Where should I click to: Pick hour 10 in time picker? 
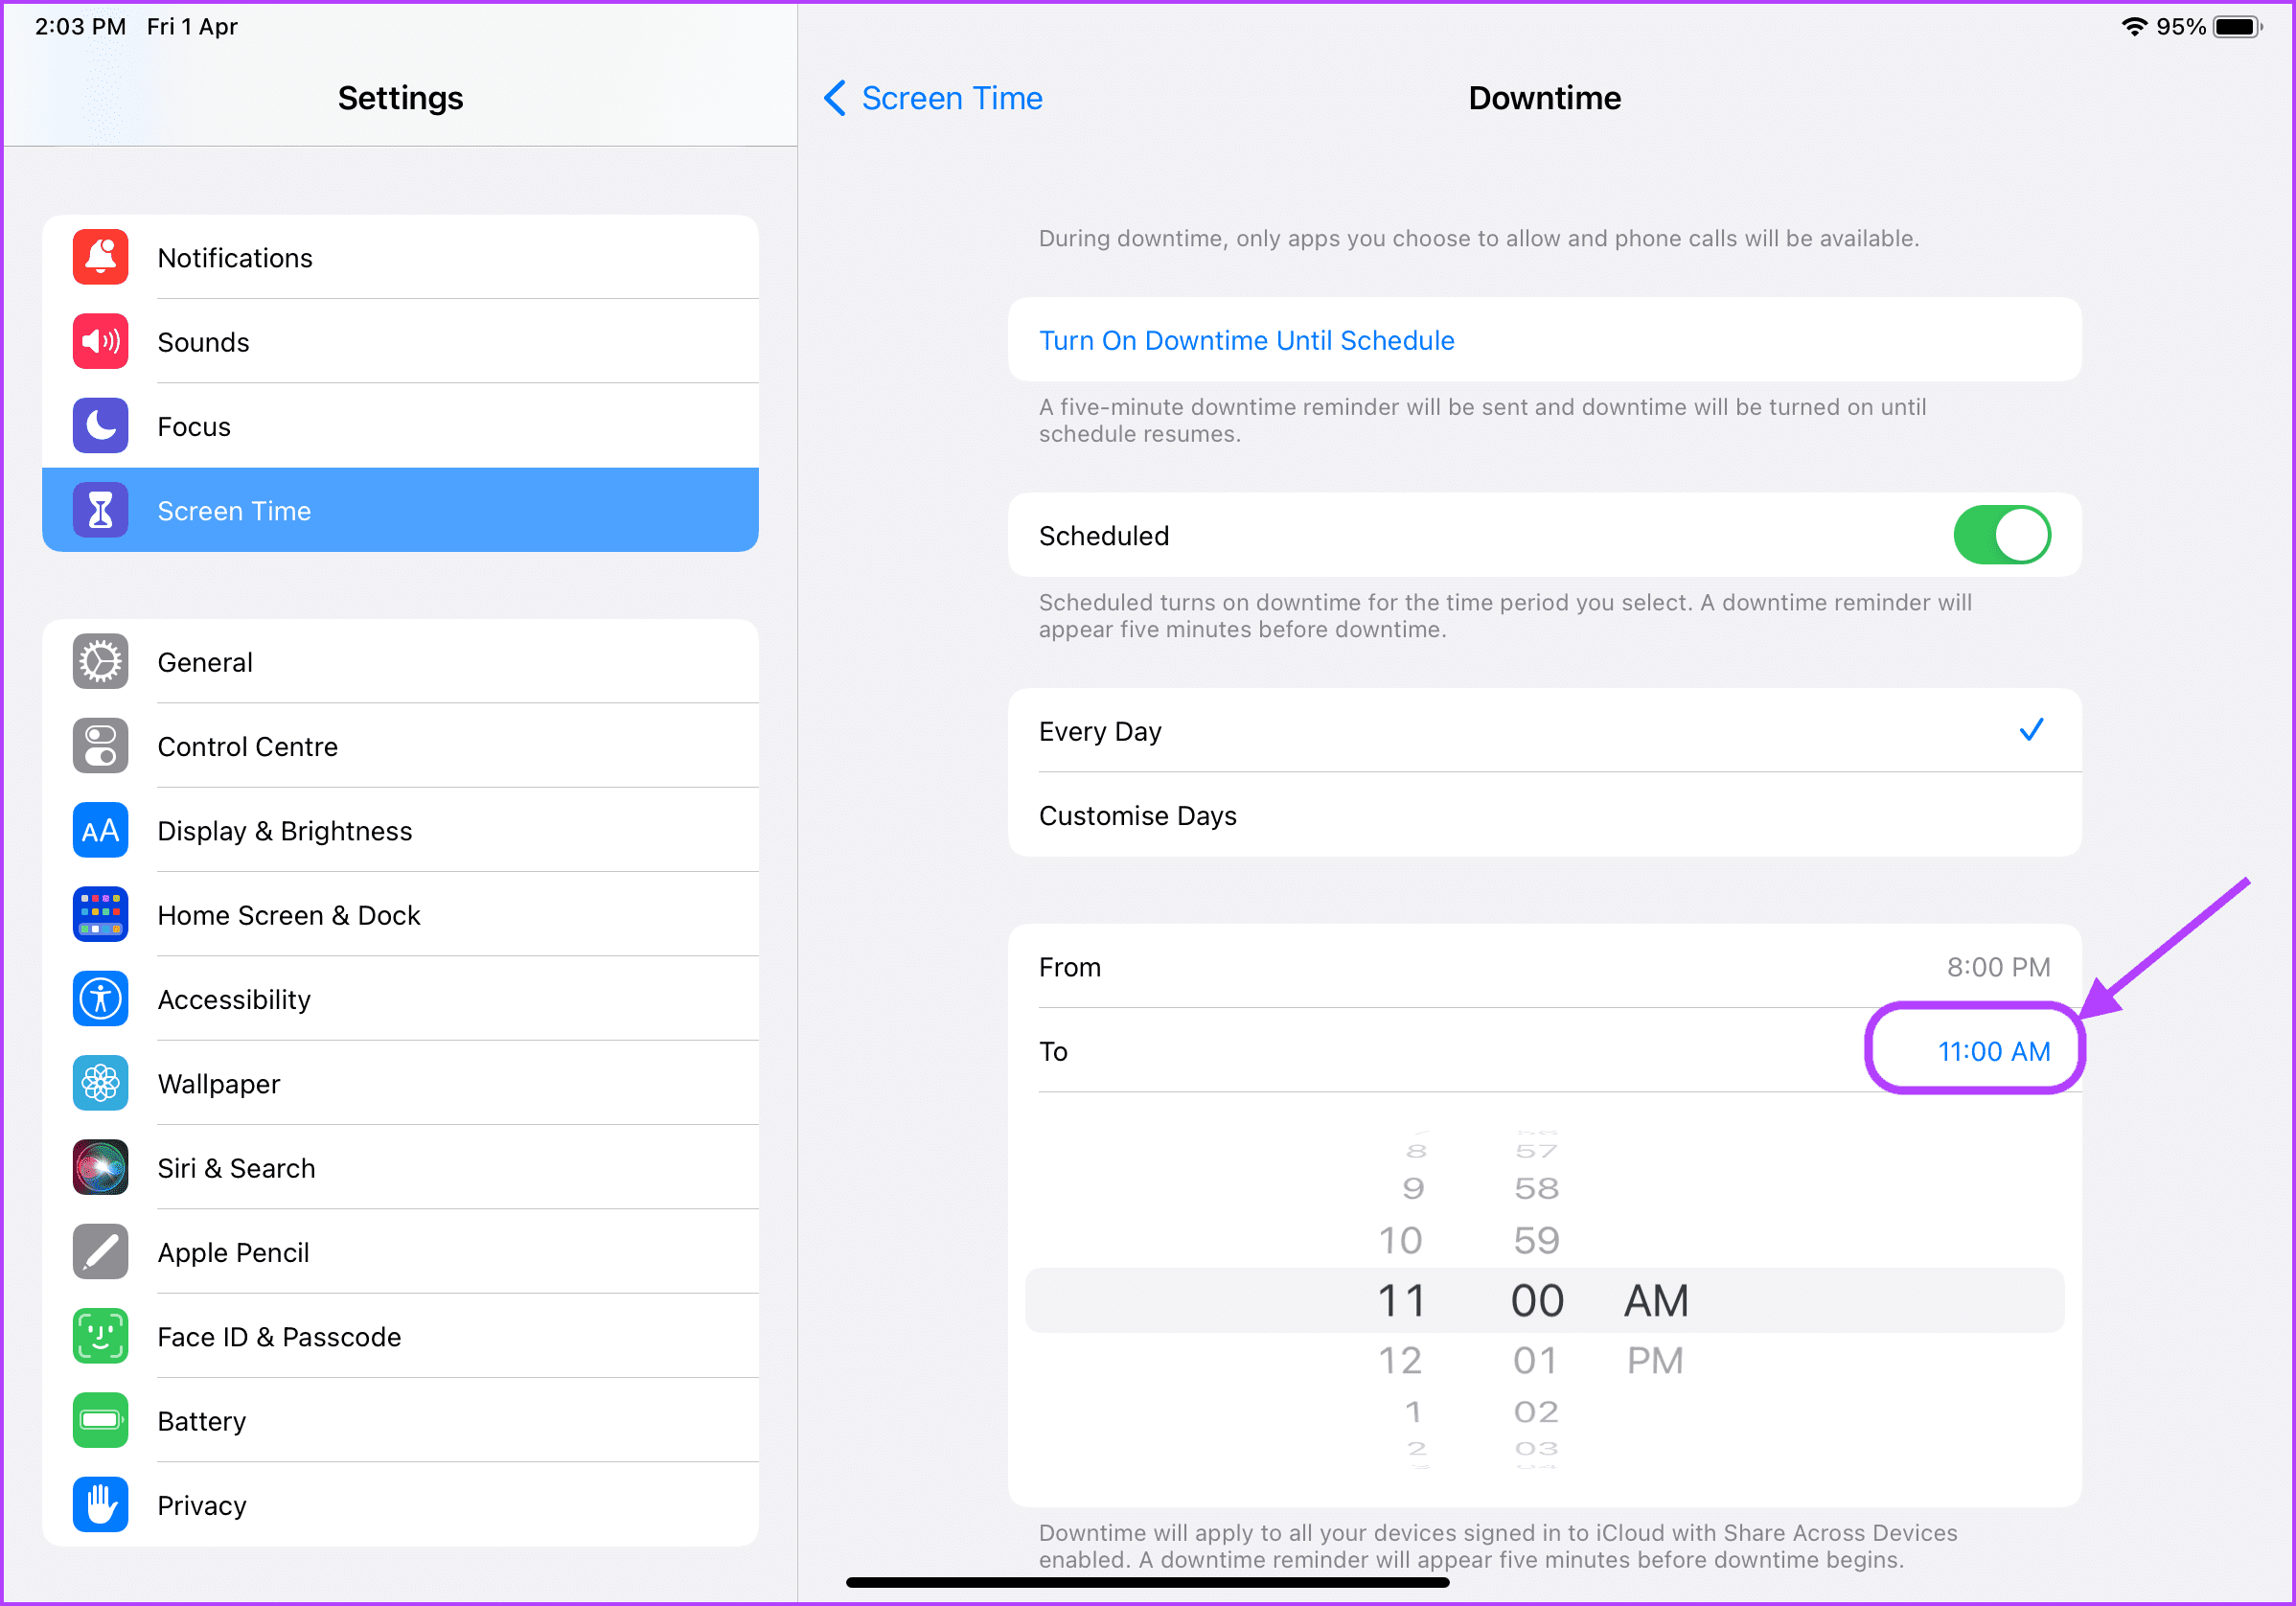(x=1399, y=1240)
